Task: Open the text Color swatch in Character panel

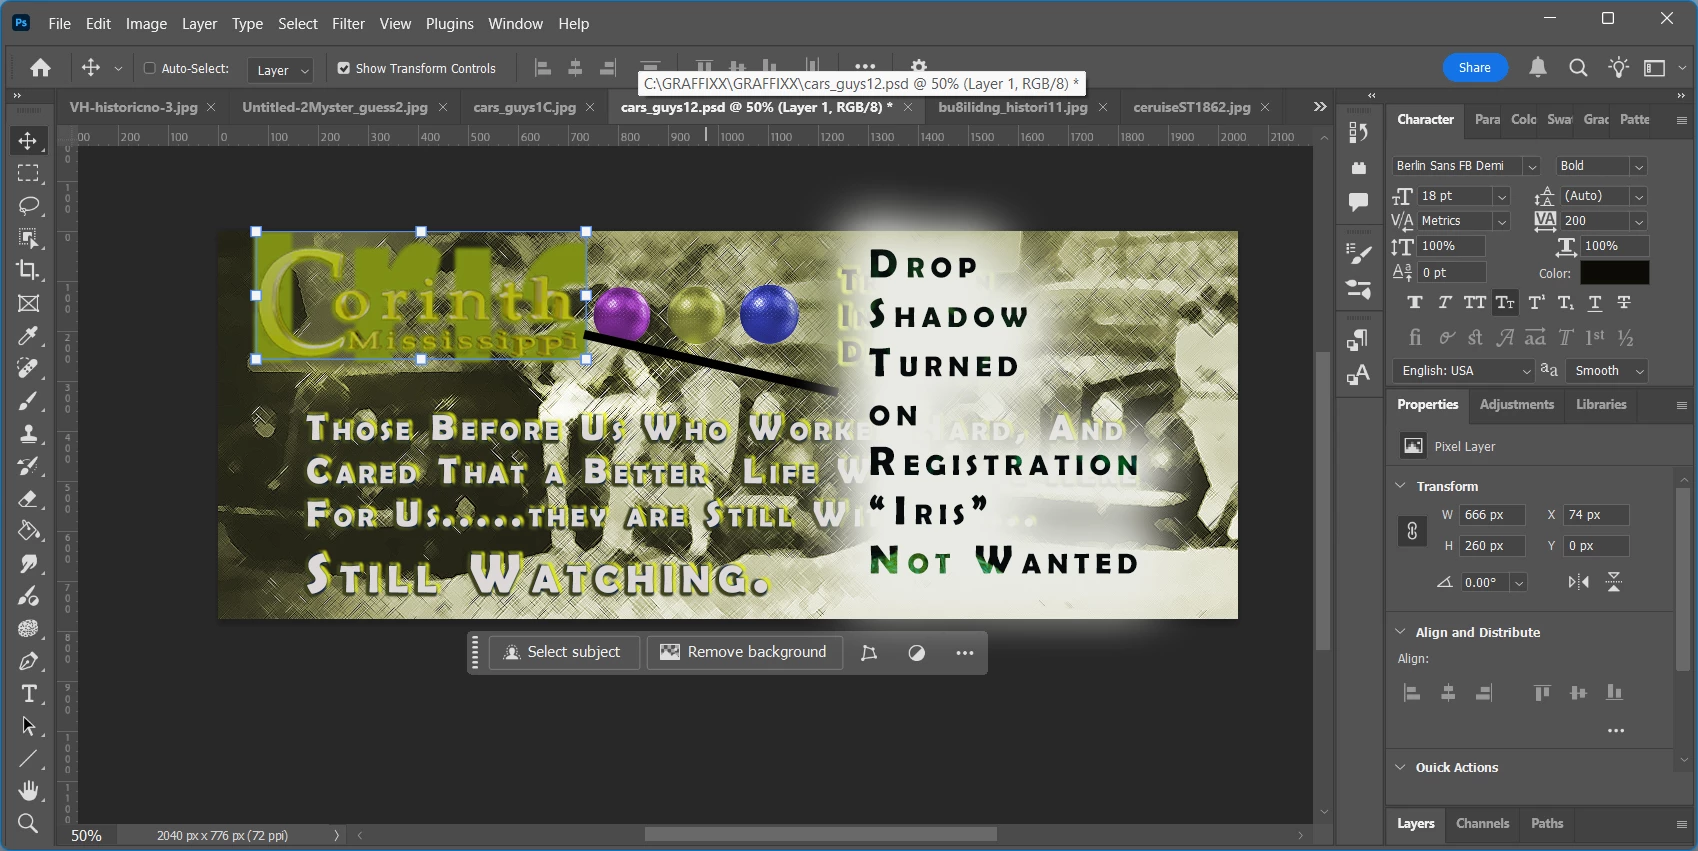Action: tap(1614, 273)
